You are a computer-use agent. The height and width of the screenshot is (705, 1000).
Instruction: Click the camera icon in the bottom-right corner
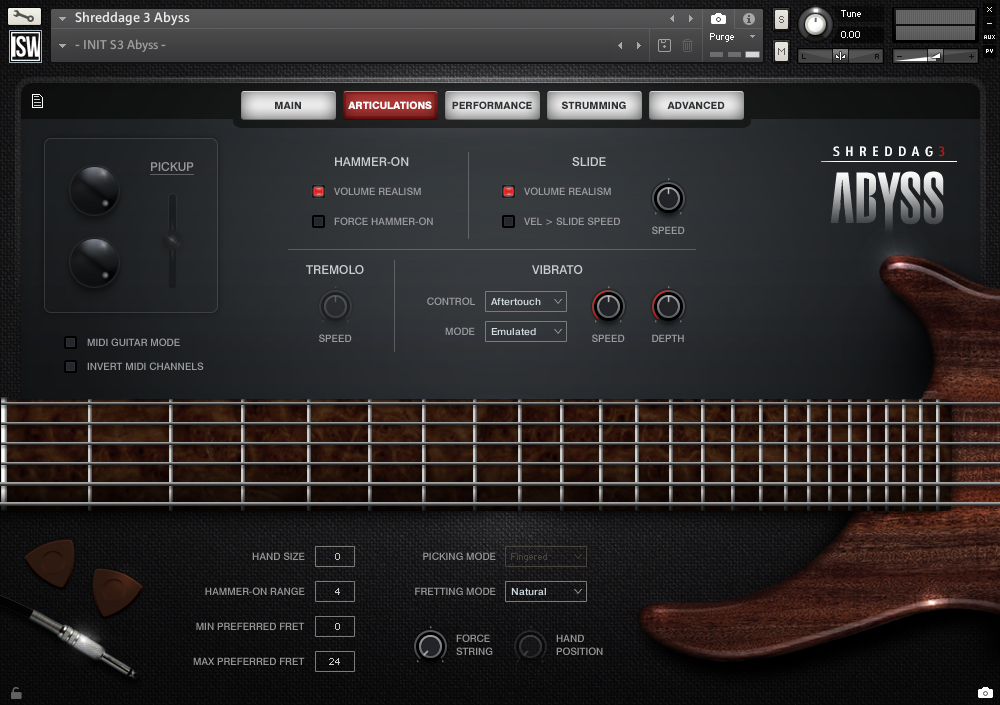[985, 692]
